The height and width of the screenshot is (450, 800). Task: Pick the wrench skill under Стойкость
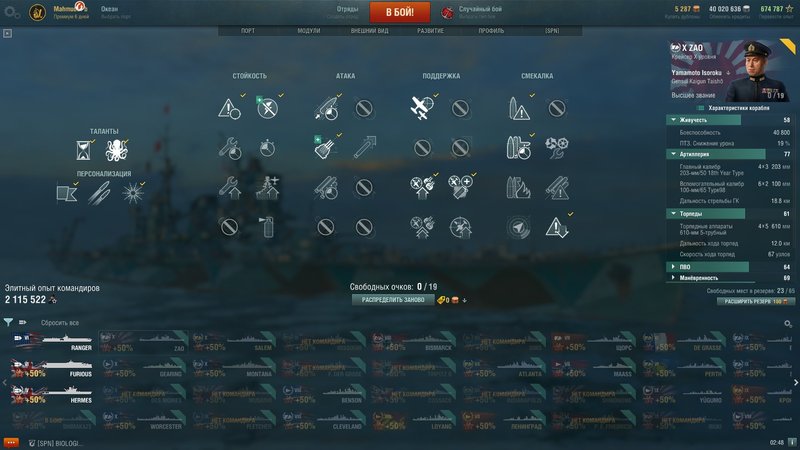click(230, 148)
